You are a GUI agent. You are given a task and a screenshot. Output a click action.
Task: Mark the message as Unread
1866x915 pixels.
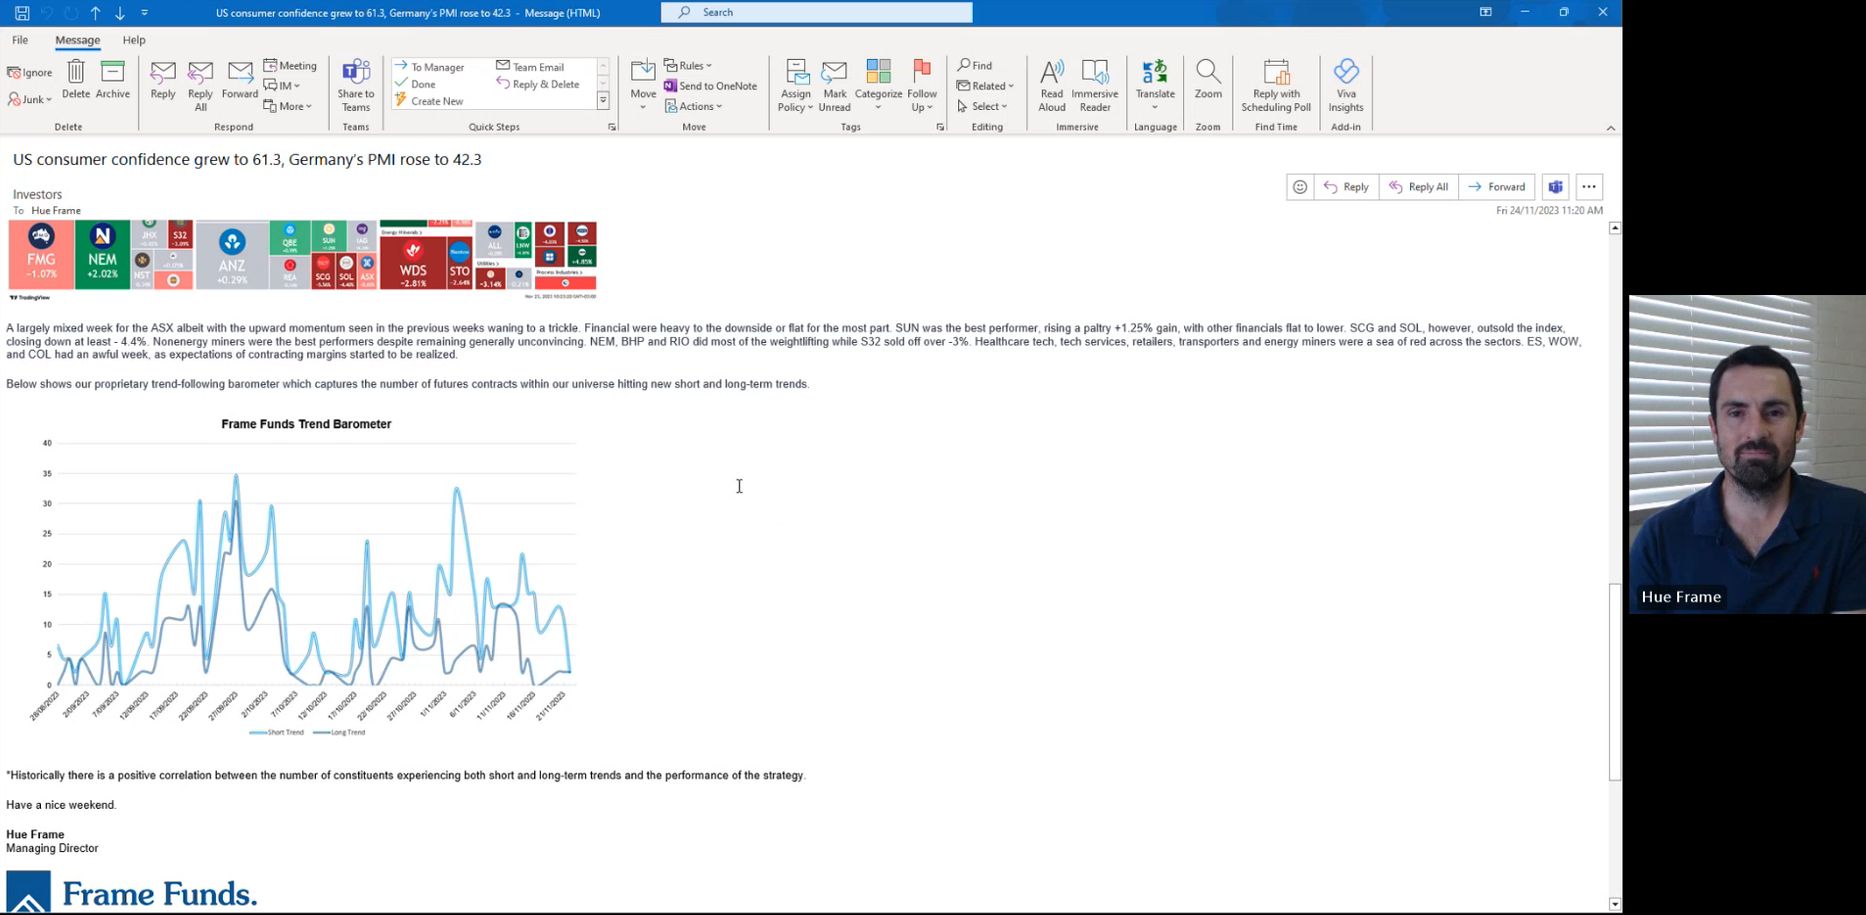coord(834,86)
